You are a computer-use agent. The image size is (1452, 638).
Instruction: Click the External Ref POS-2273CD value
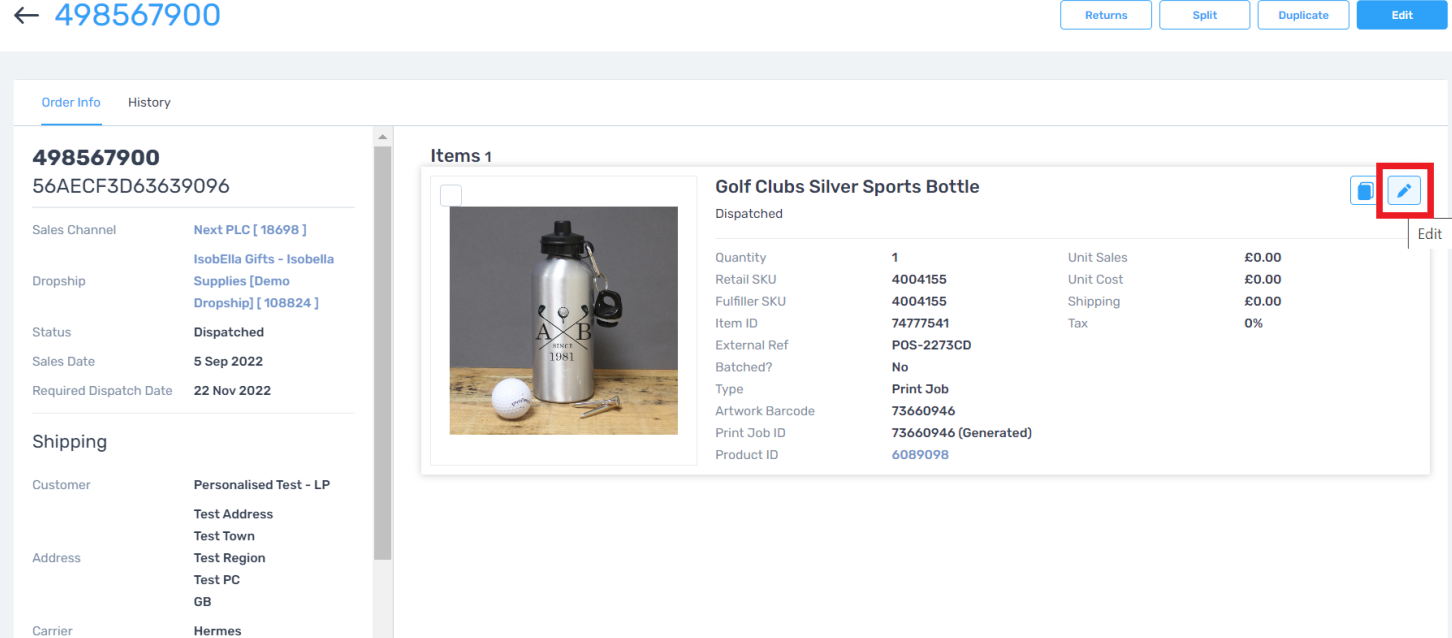click(931, 345)
